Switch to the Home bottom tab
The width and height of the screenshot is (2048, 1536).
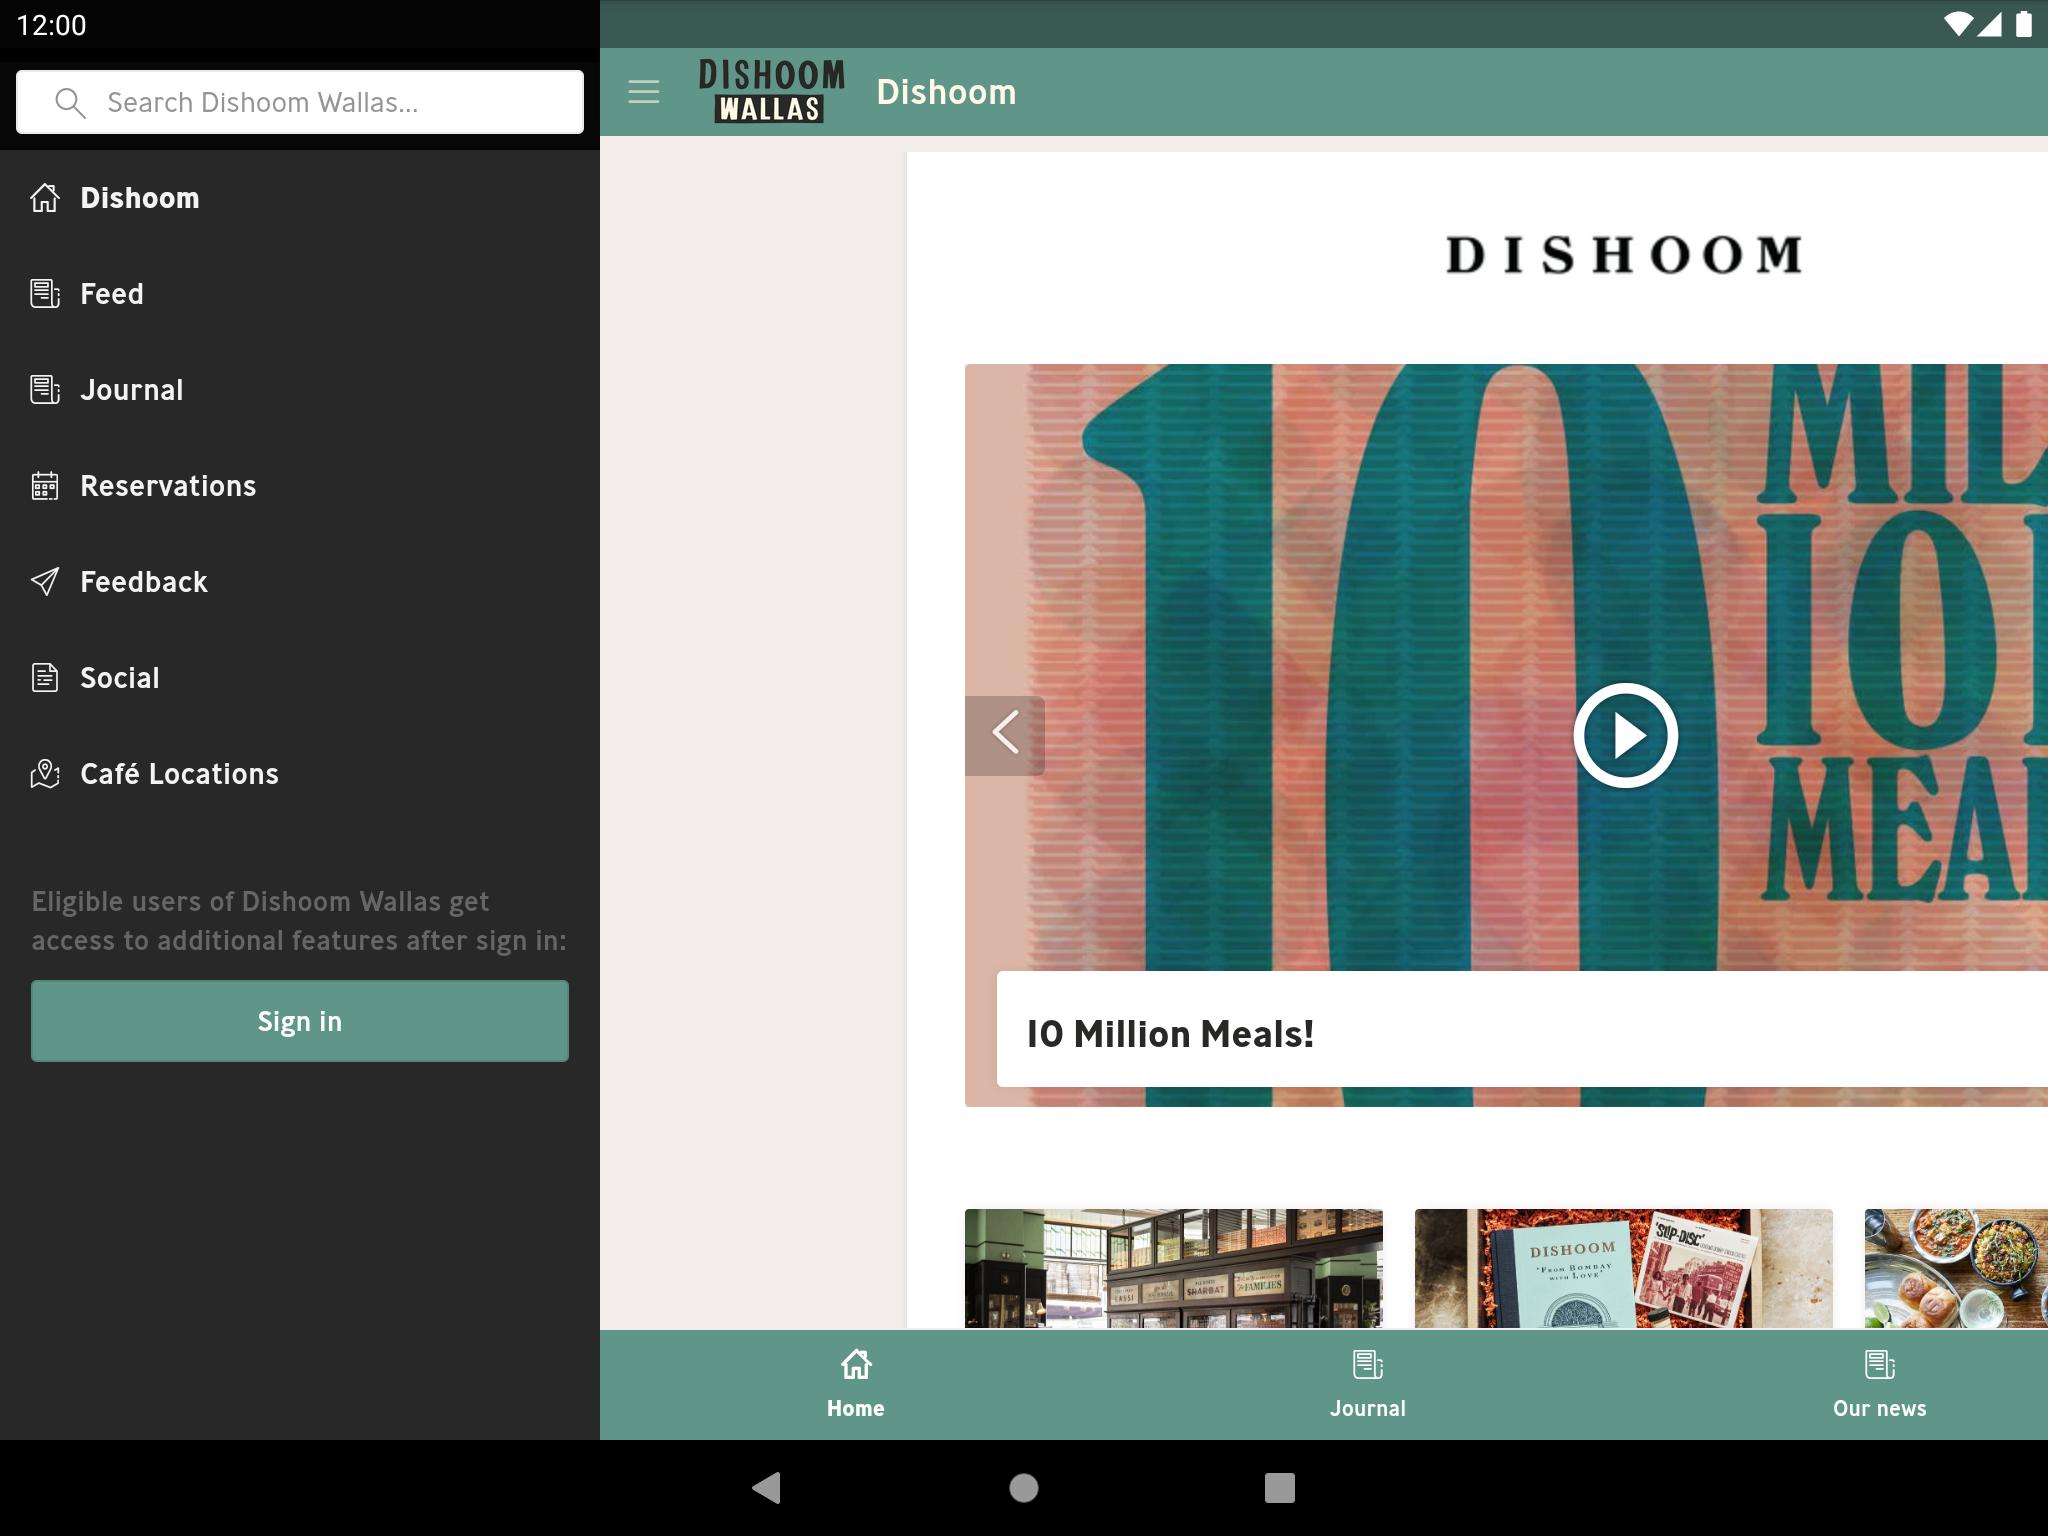point(856,1384)
